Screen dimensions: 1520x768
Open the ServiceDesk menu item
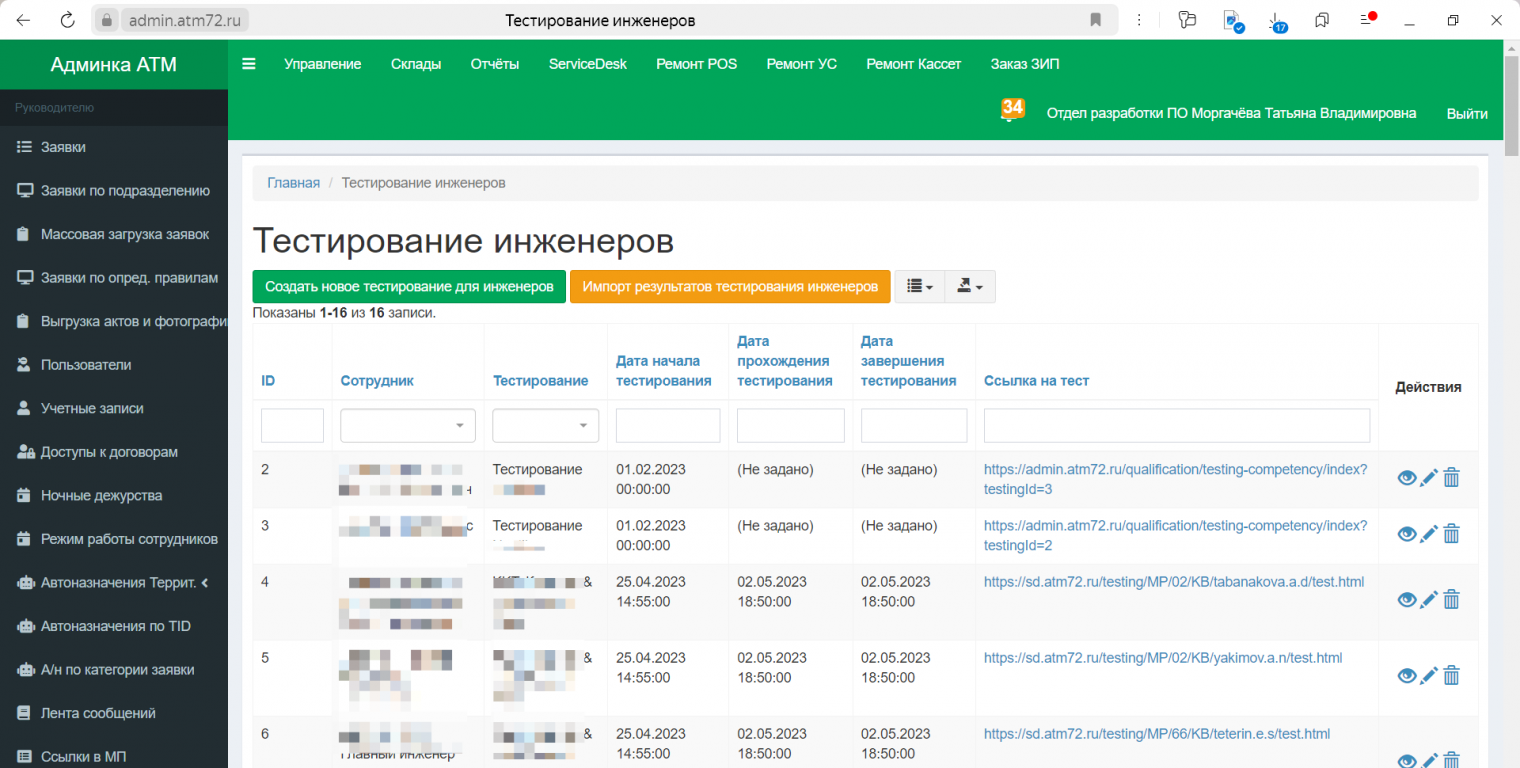[x=587, y=64]
